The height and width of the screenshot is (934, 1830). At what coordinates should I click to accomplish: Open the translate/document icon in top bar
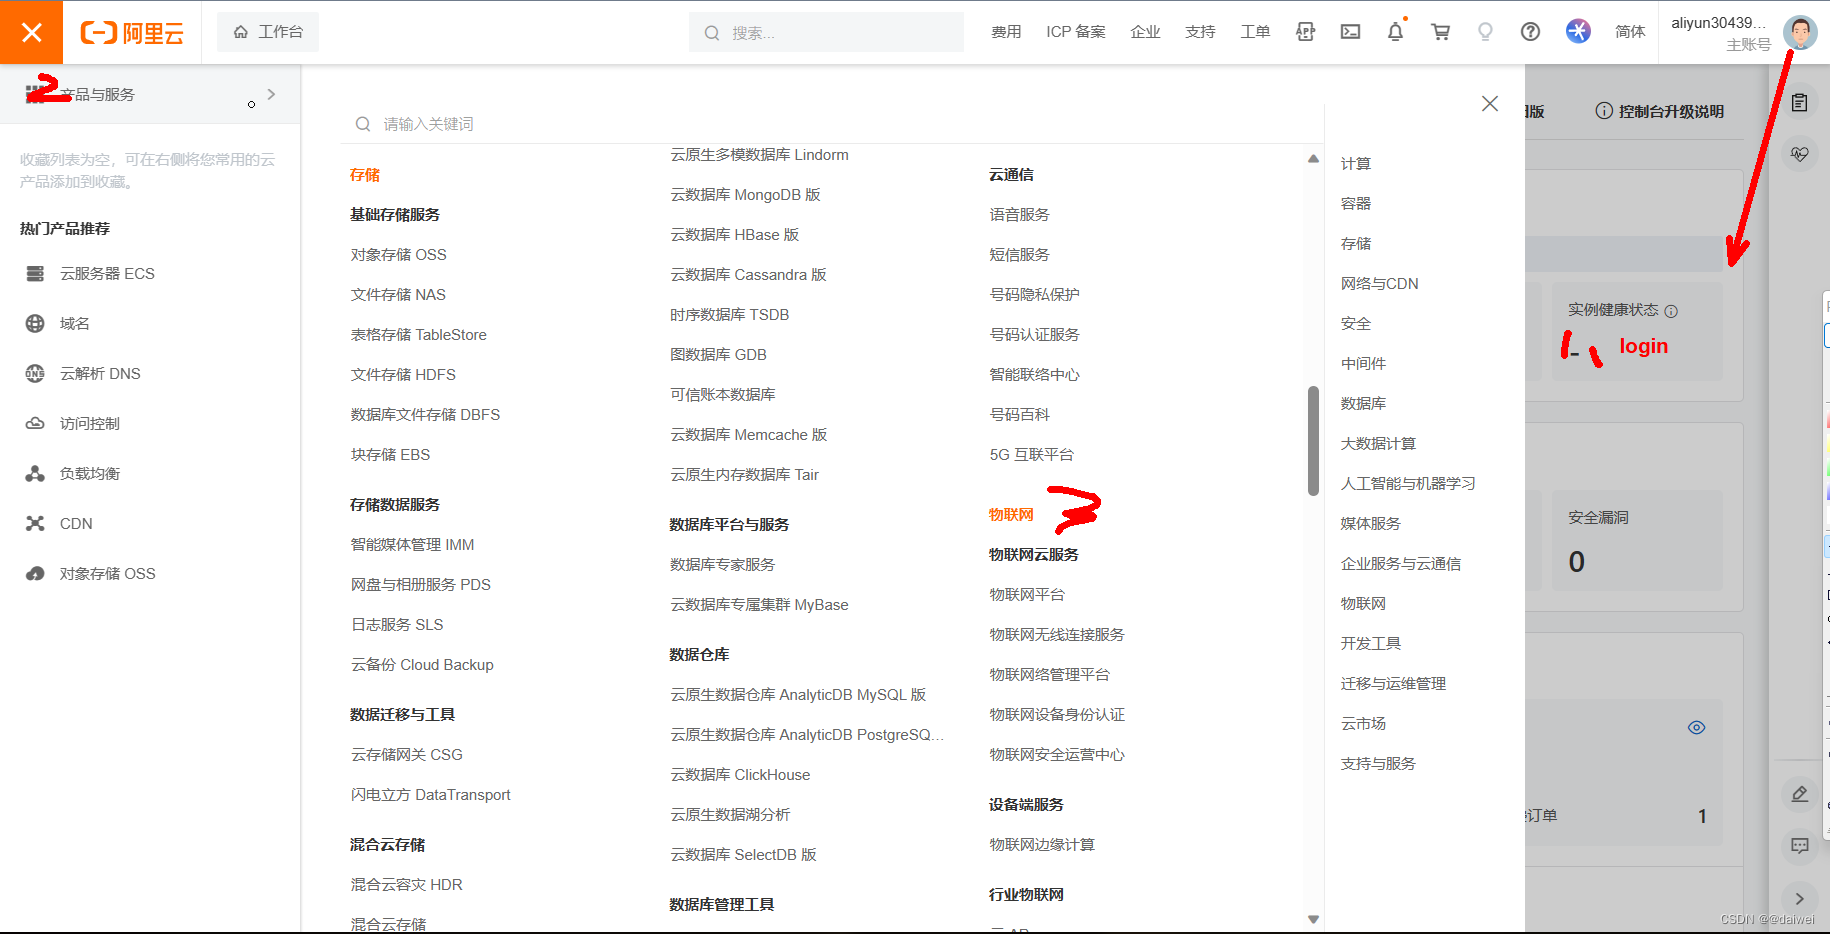click(x=1305, y=32)
